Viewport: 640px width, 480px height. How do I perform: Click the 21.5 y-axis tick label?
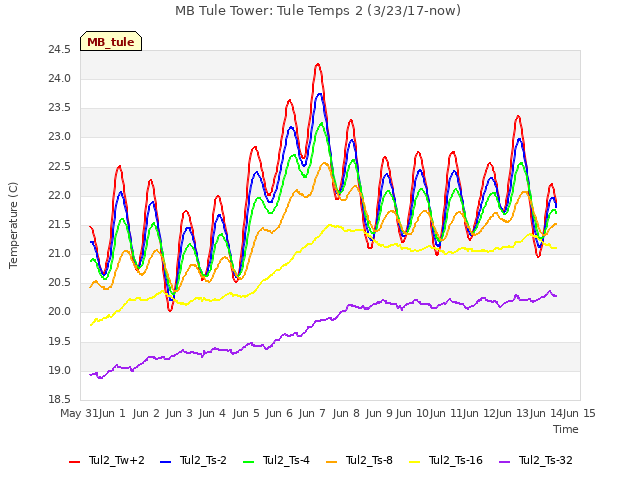coord(59,225)
